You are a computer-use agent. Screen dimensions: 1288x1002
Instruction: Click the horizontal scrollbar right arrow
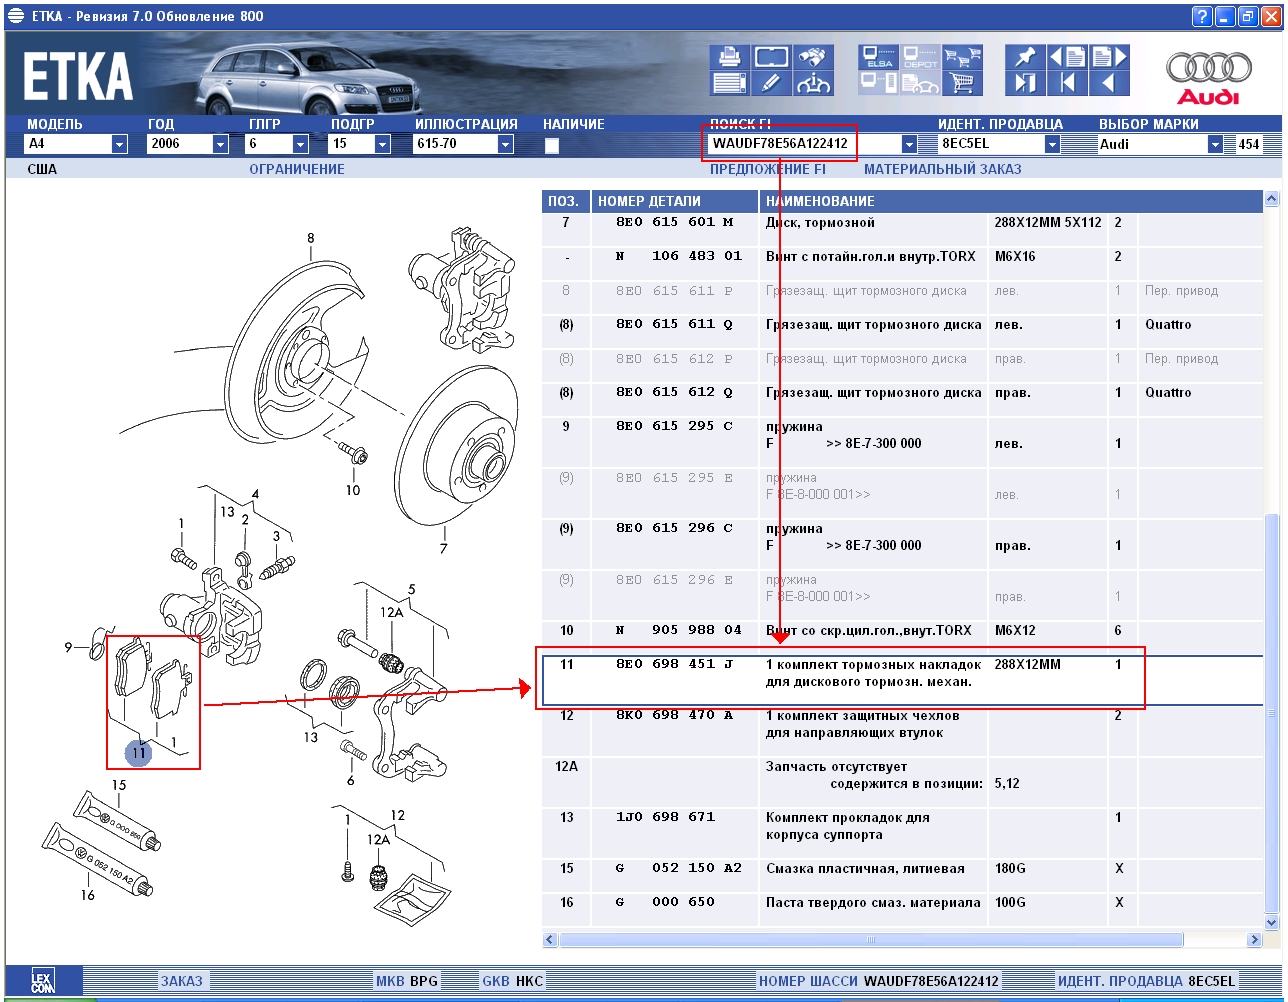click(x=1254, y=940)
